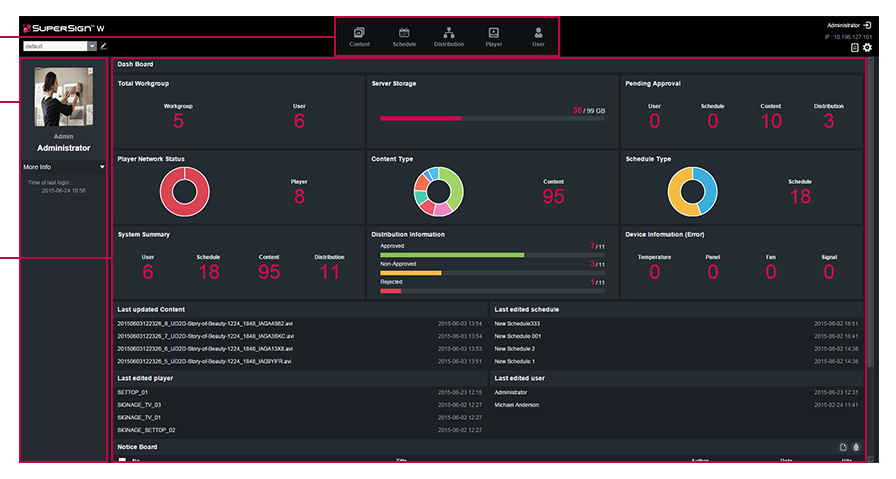Tick the Notice Board select-all checkbox
Viewport: 896px width, 479px height.
pos(123,460)
